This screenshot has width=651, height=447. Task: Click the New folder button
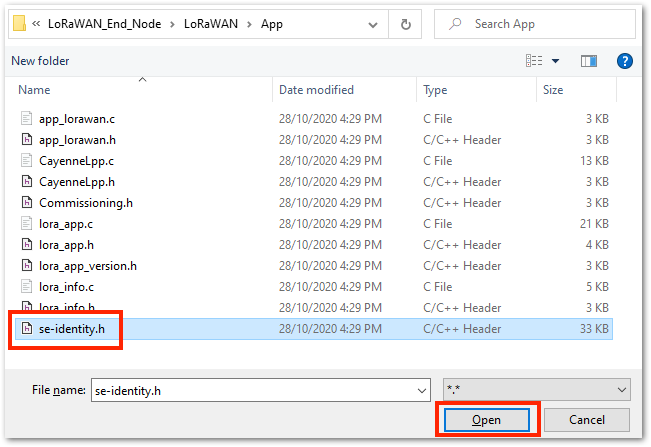coord(40,61)
